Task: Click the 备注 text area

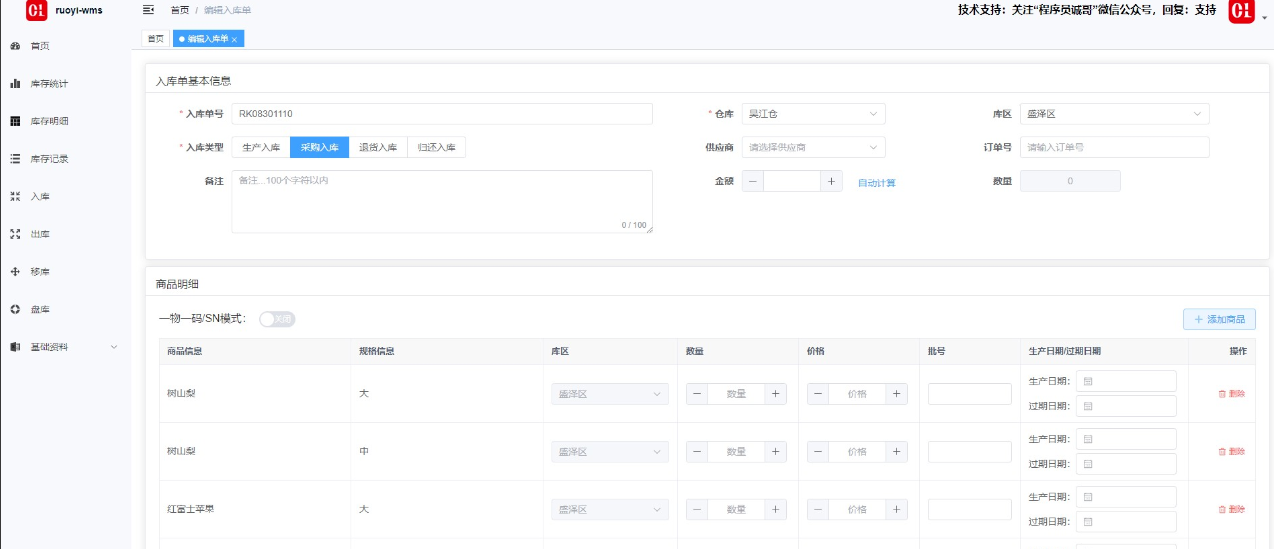Action: coord(442,202)
